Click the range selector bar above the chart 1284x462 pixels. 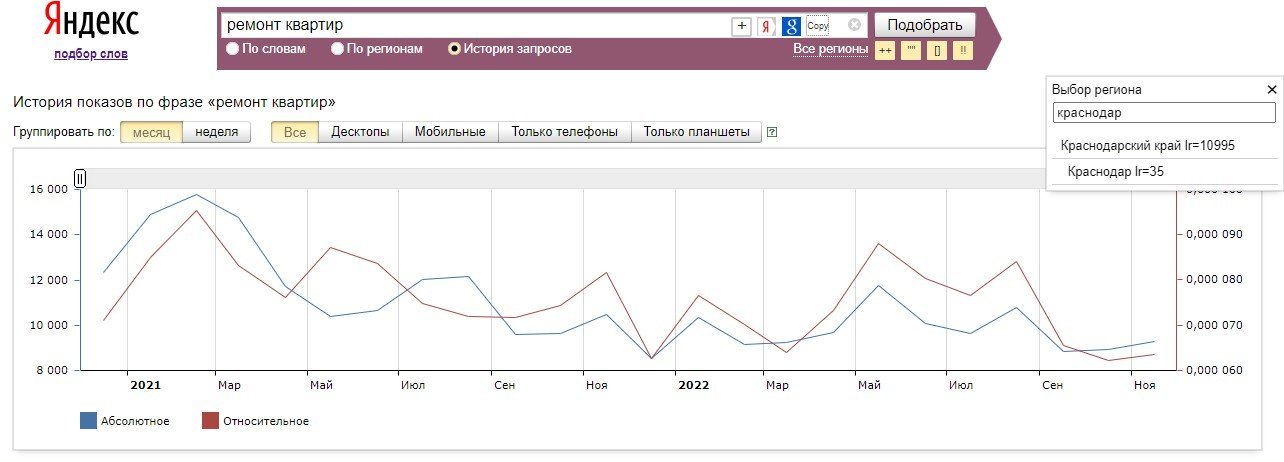627,178
